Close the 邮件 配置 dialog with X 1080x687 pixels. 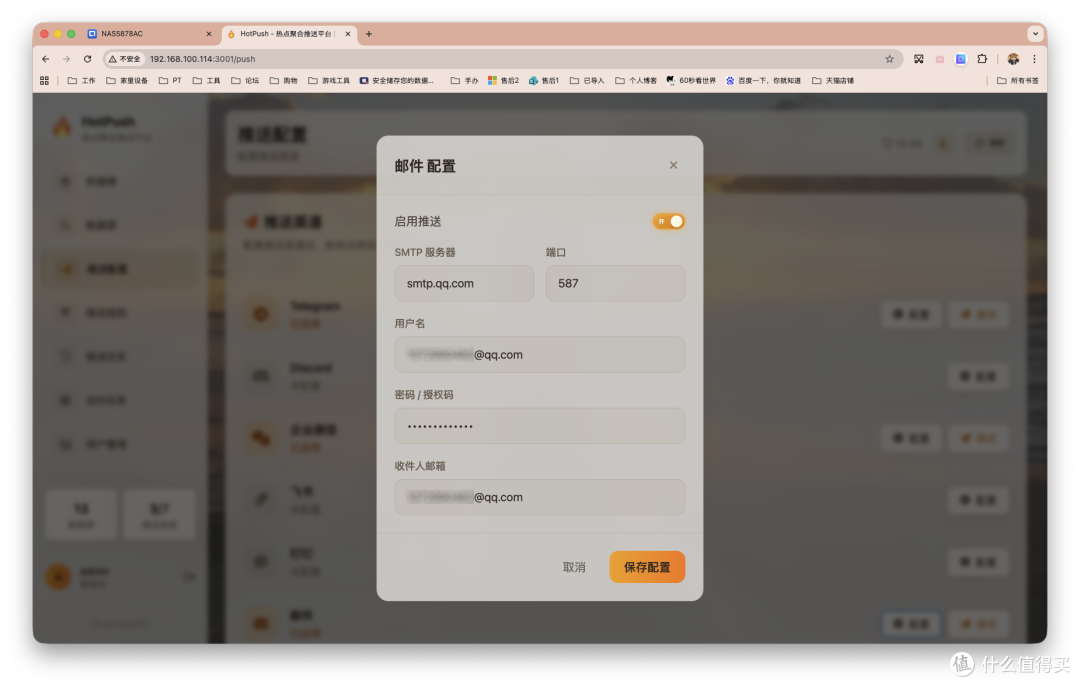[x=673, y=165]
